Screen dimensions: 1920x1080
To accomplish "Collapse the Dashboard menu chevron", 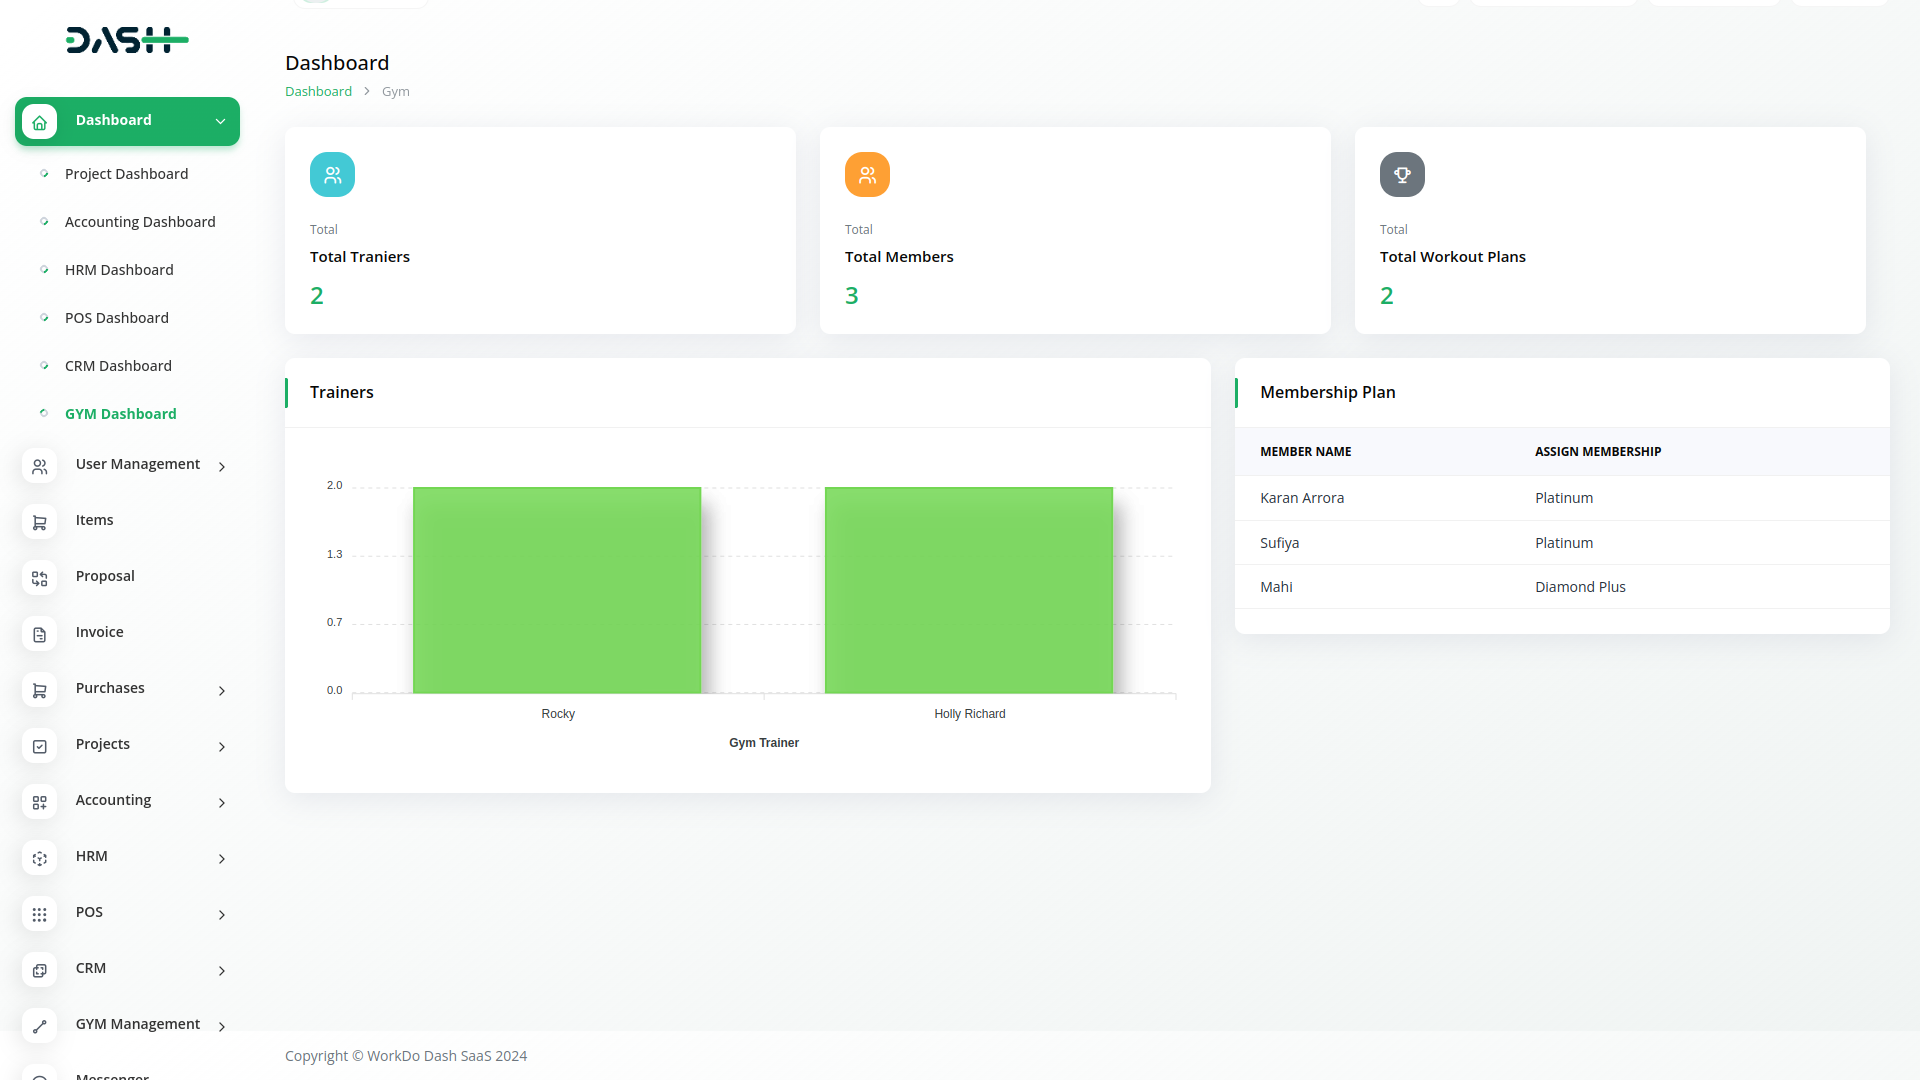I will tap(220, 121).
